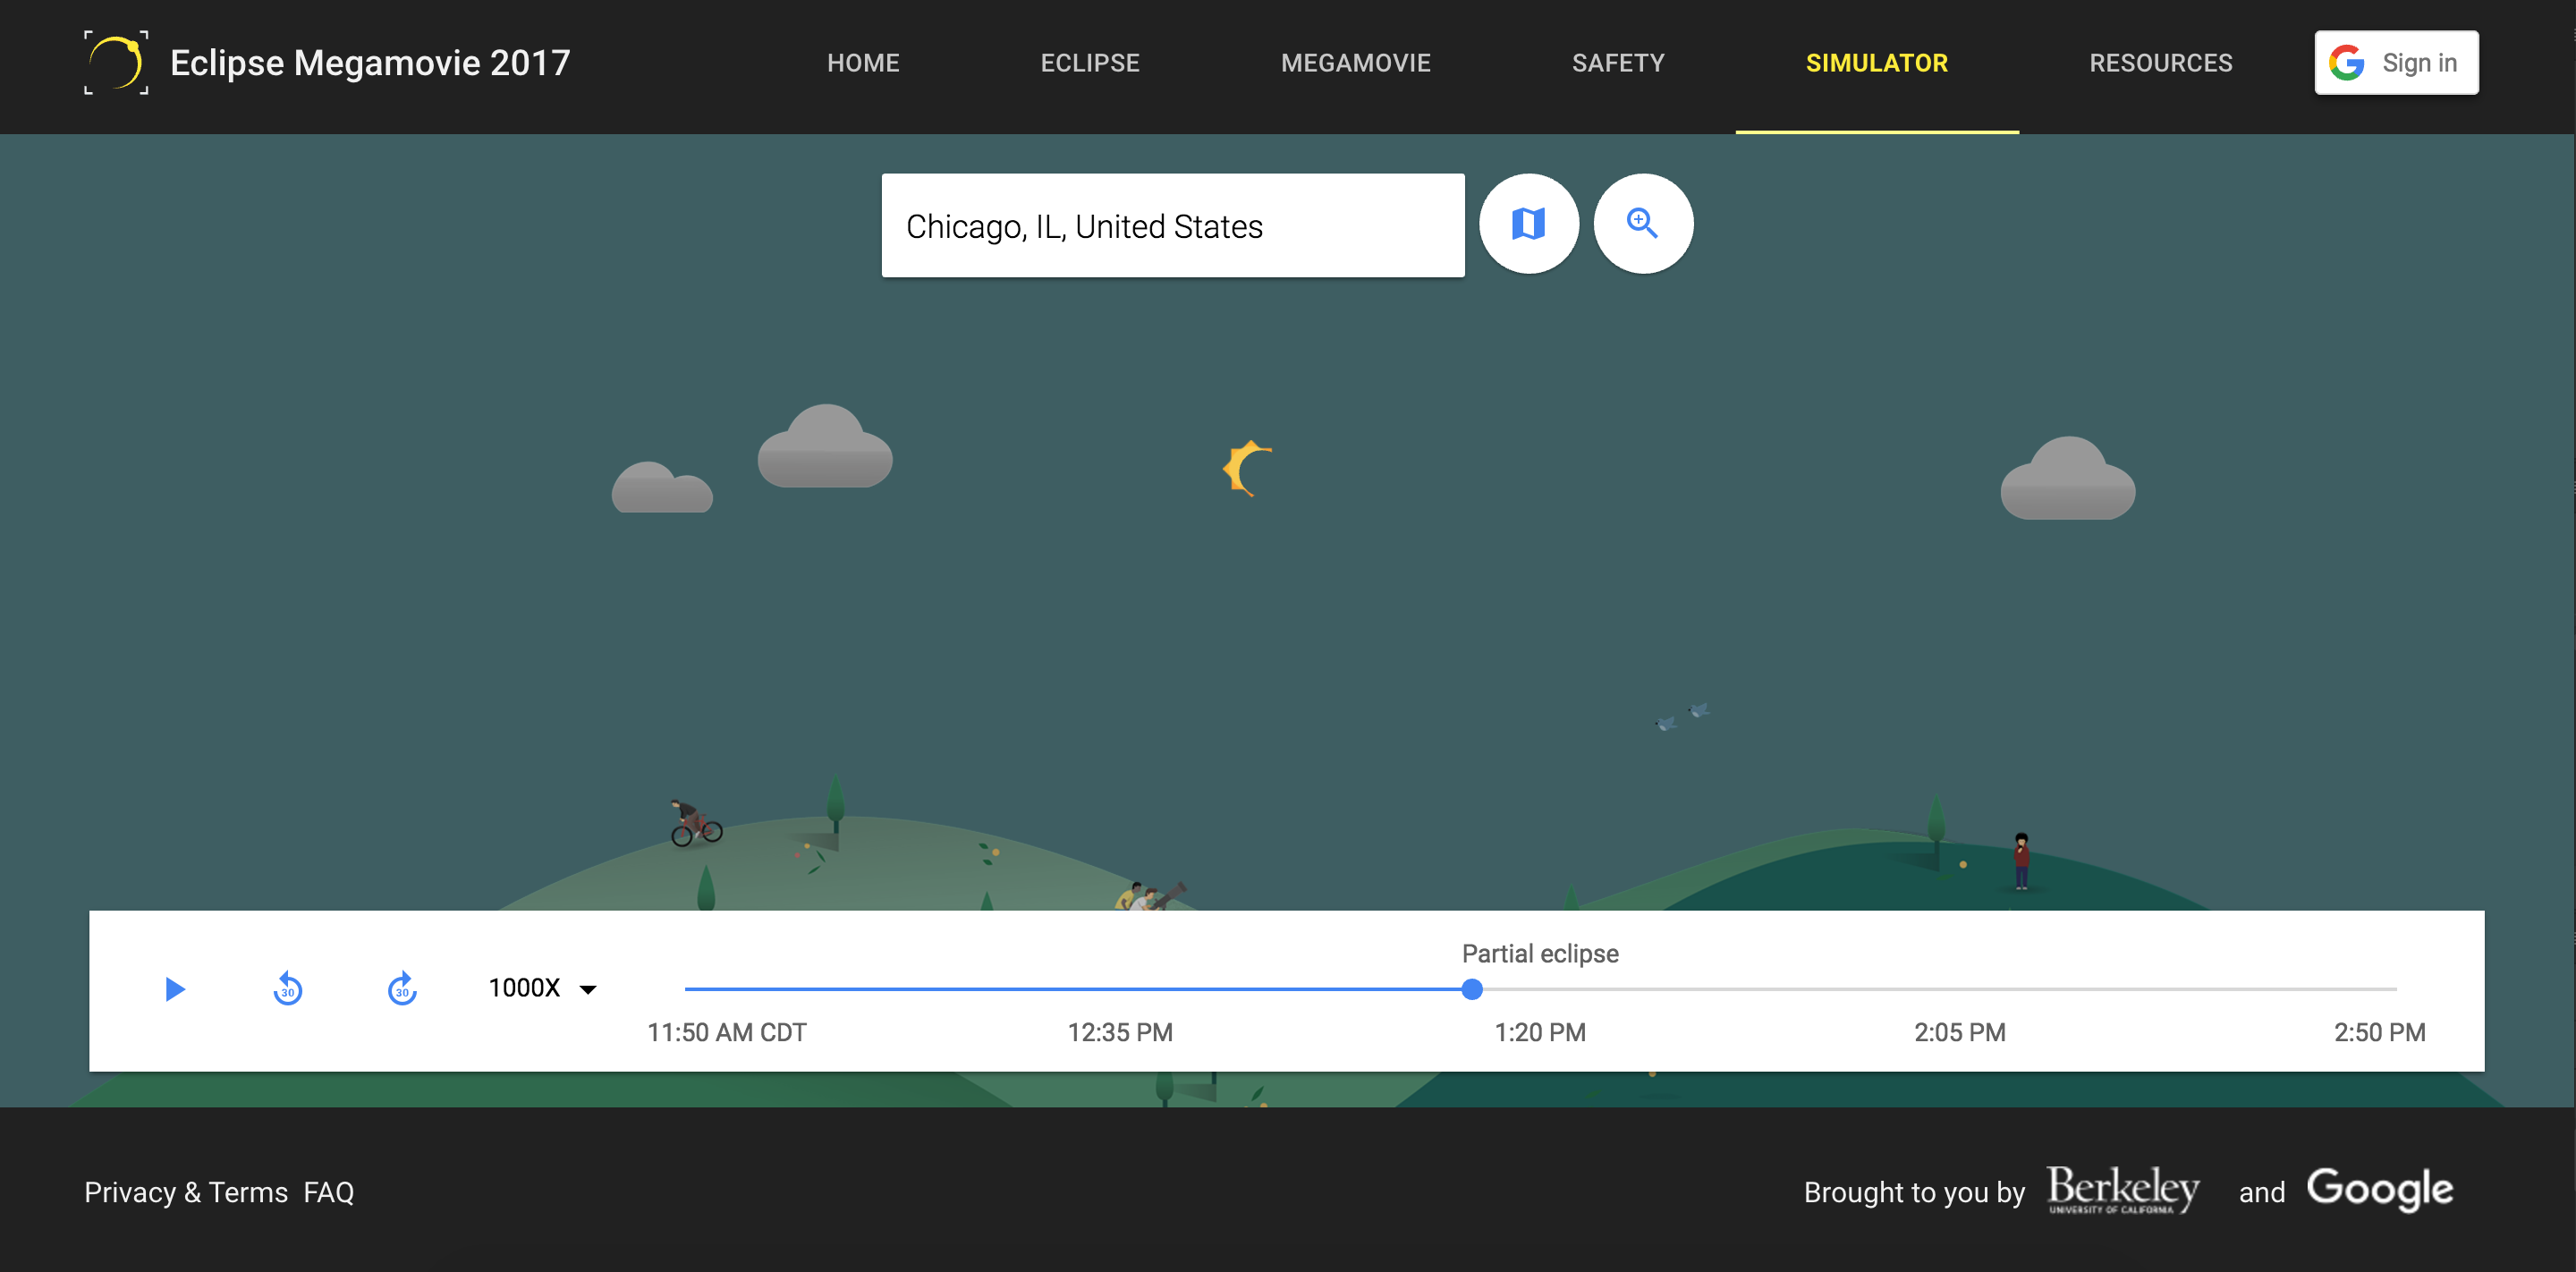Go to the ECLIPSE page
This screenshot has width=2576, height=1272.
pos(1089,63)
